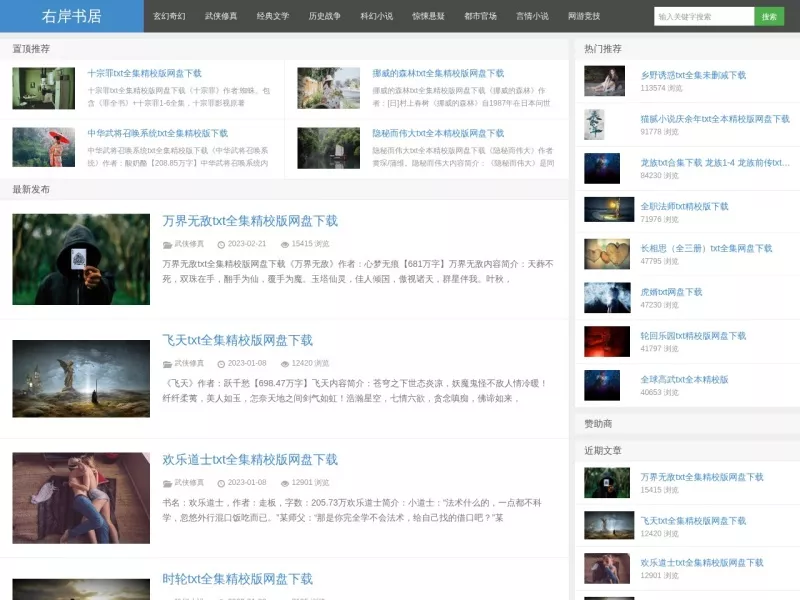
Task: Go to 言情小说 in the navbar
Action: coord(532,16)
